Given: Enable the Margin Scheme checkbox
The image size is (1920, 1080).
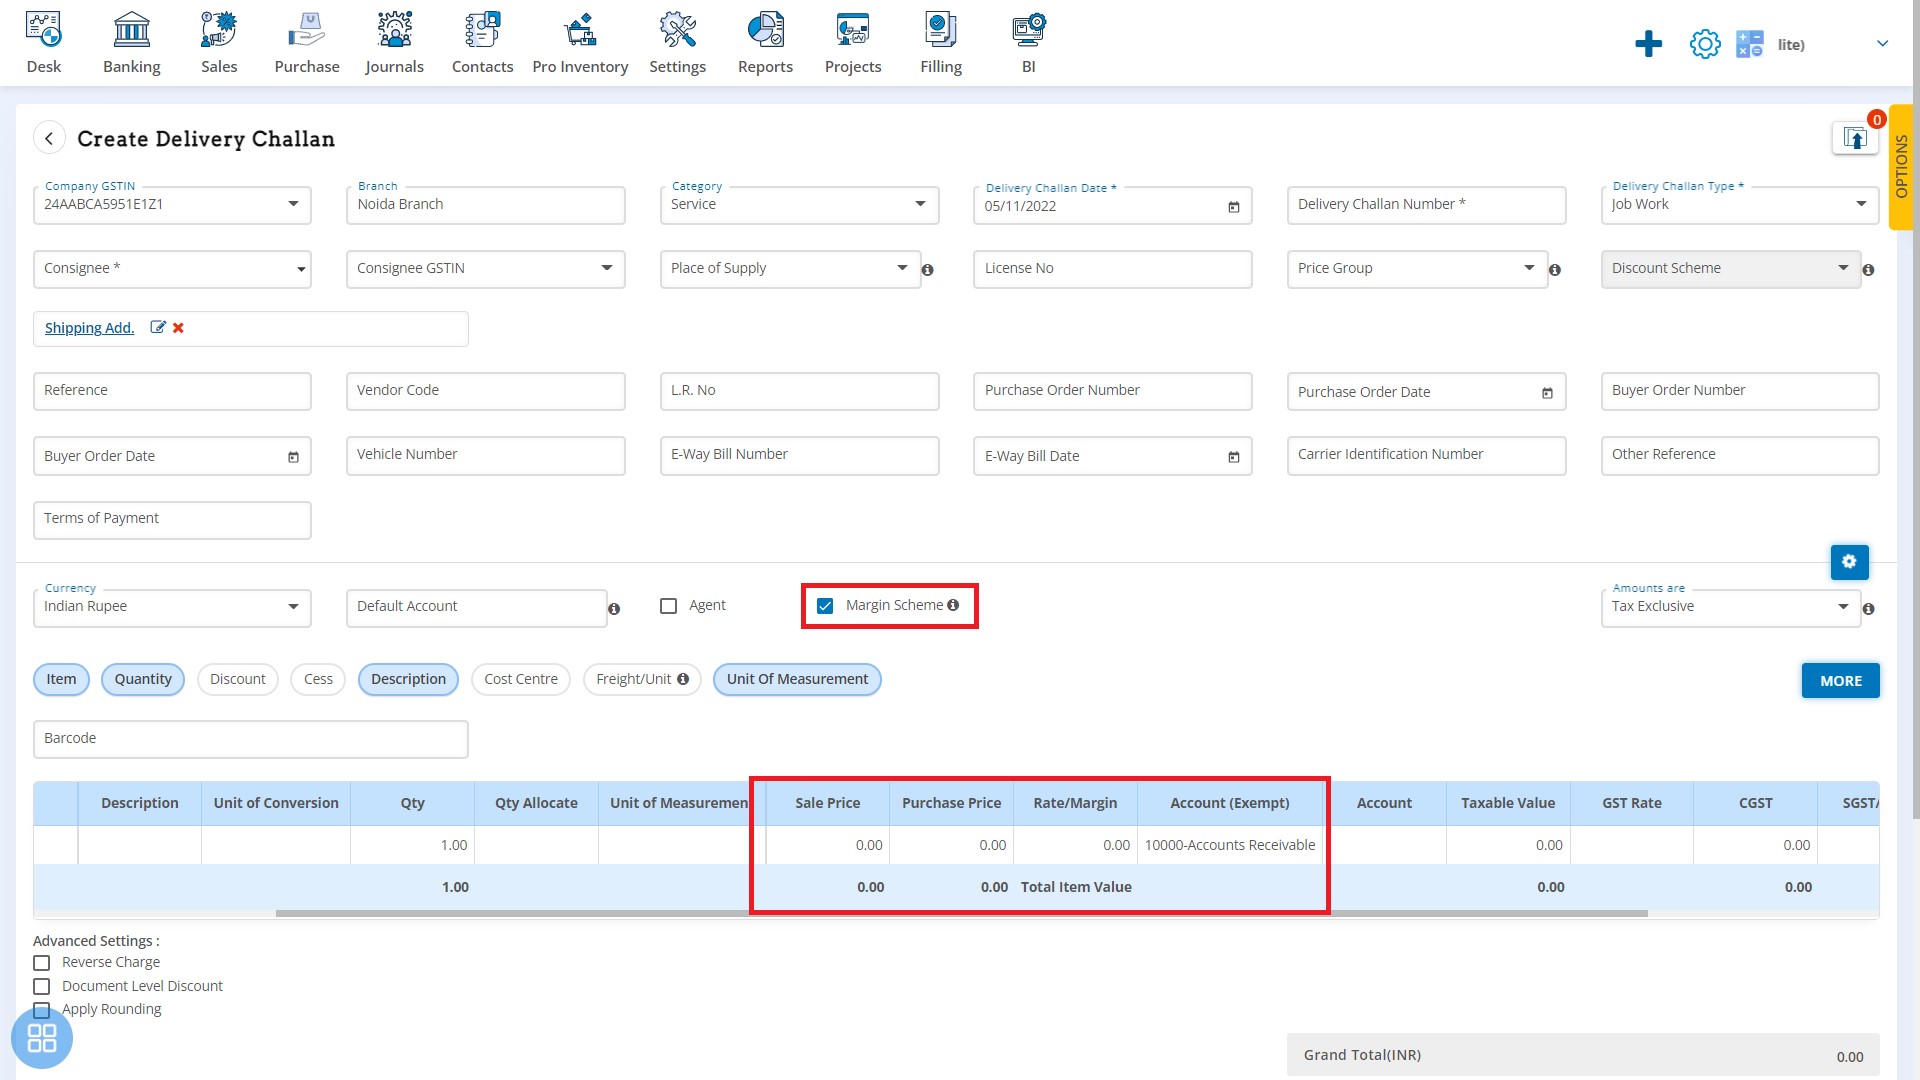Looking at the screenshot, I should (x=825, y=605).
